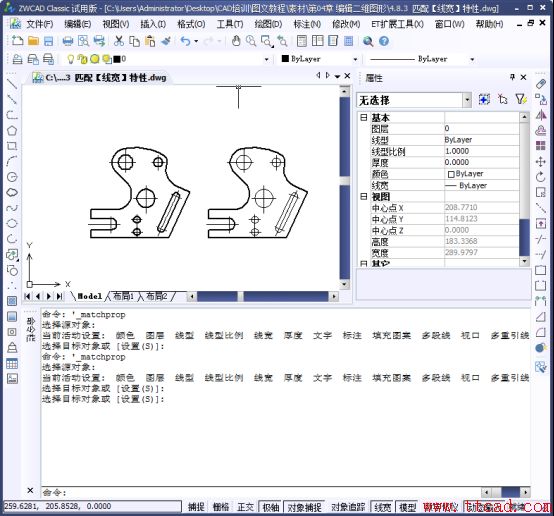Click the 颜色 ByLayer color swatch

[451, 174]
